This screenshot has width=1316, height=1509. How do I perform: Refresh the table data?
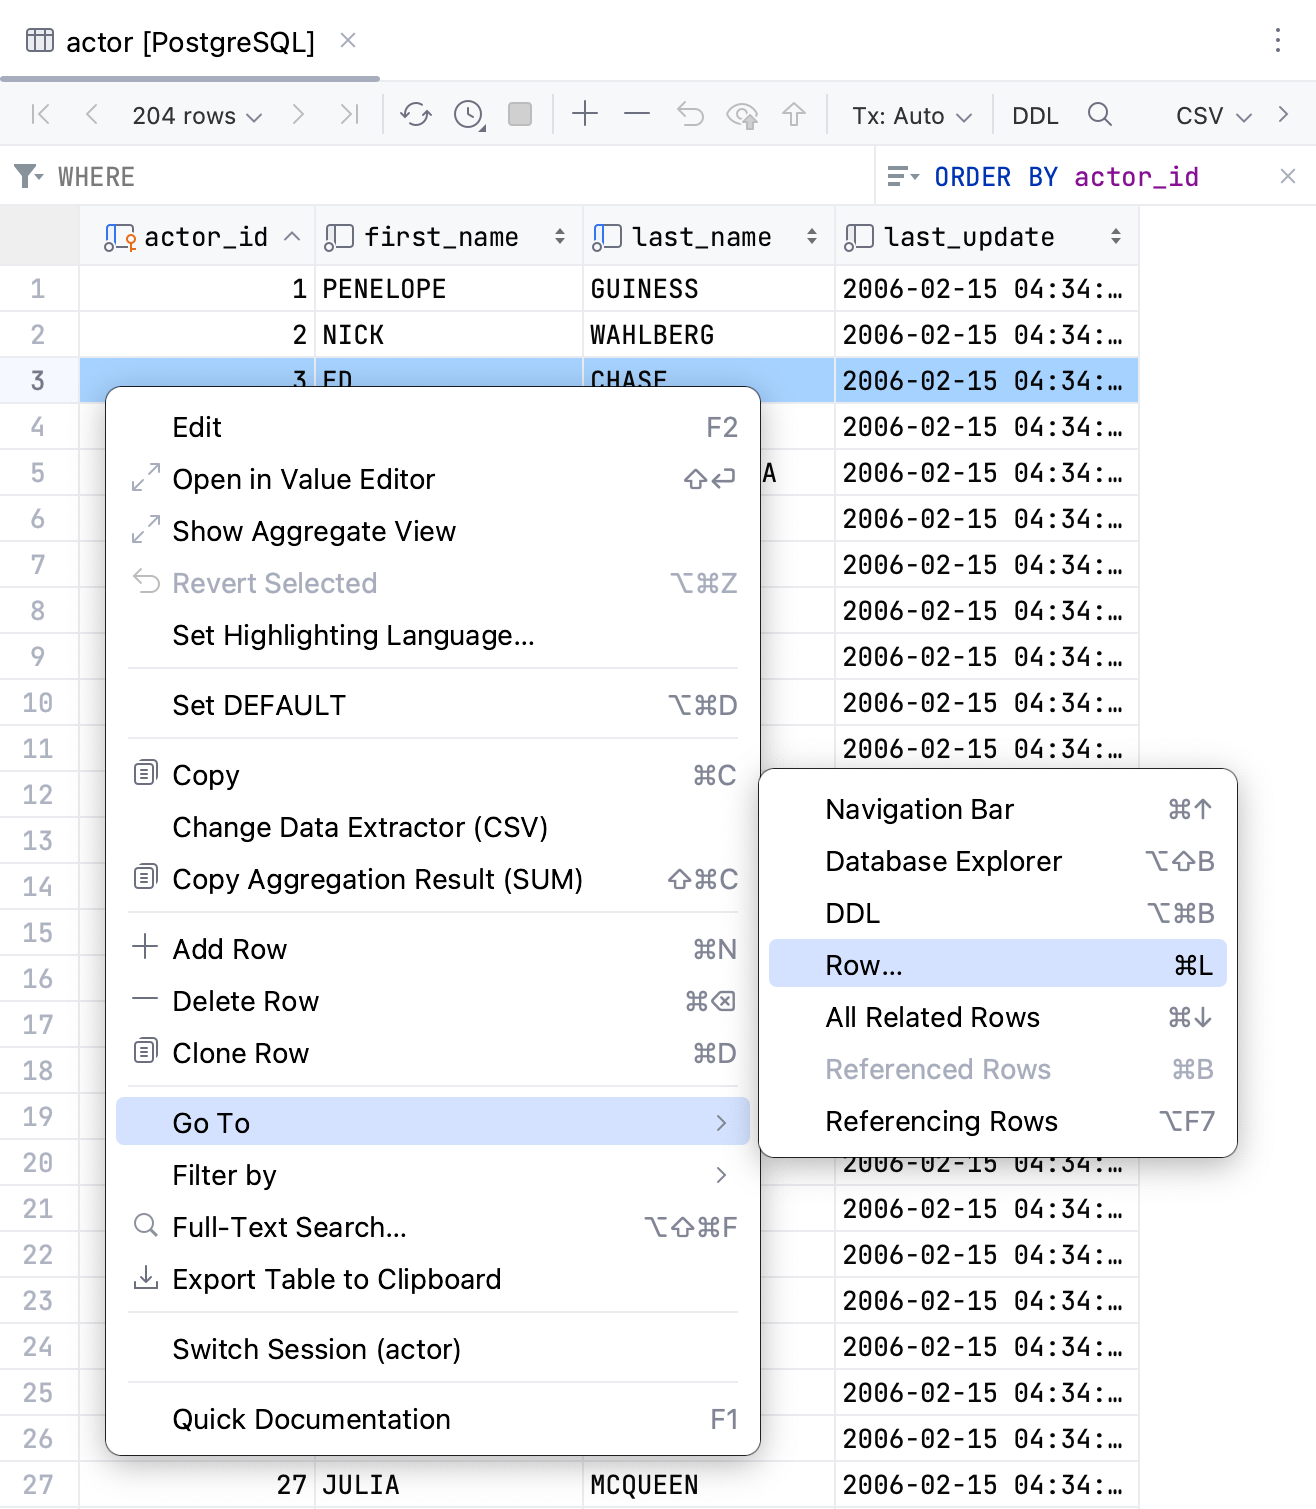pyautogui.click(x=416, y=114)
